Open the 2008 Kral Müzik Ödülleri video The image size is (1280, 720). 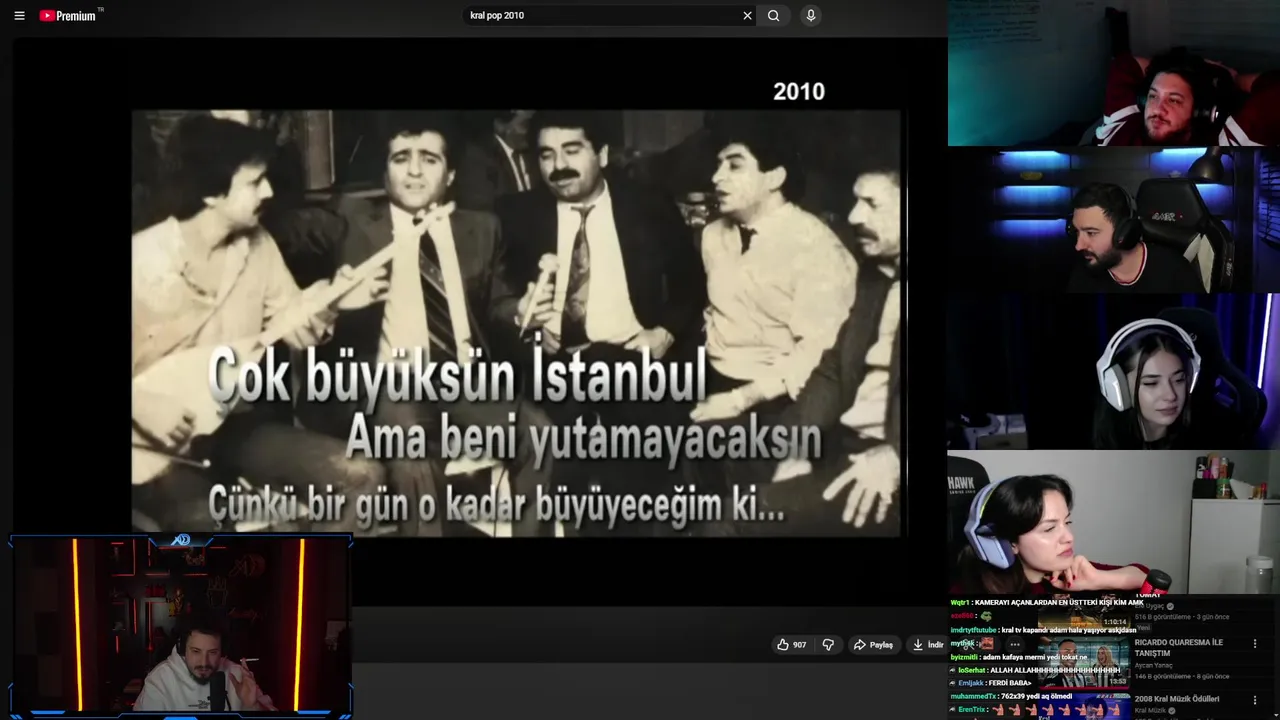pyautogui.click(x=1177, y=699)
